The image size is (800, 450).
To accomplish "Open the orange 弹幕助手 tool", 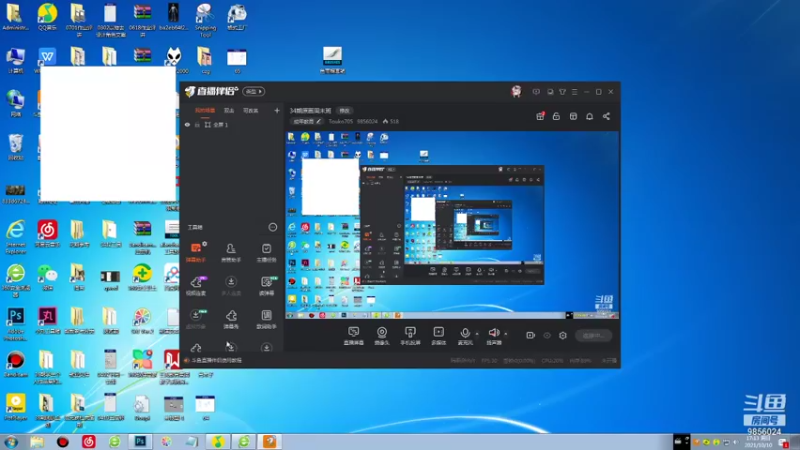I will (196, 252).
